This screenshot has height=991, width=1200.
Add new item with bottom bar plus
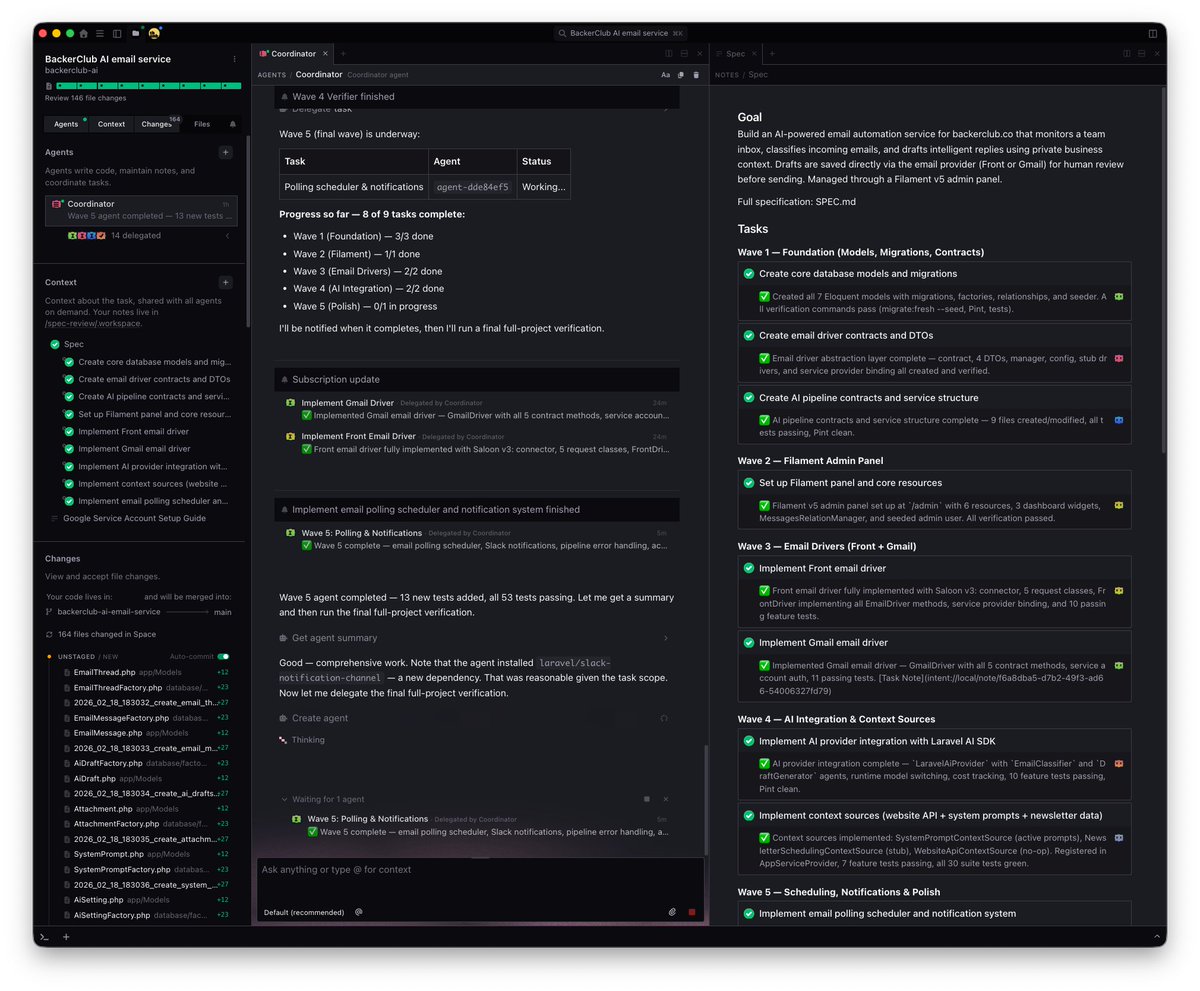coord(66,937)
